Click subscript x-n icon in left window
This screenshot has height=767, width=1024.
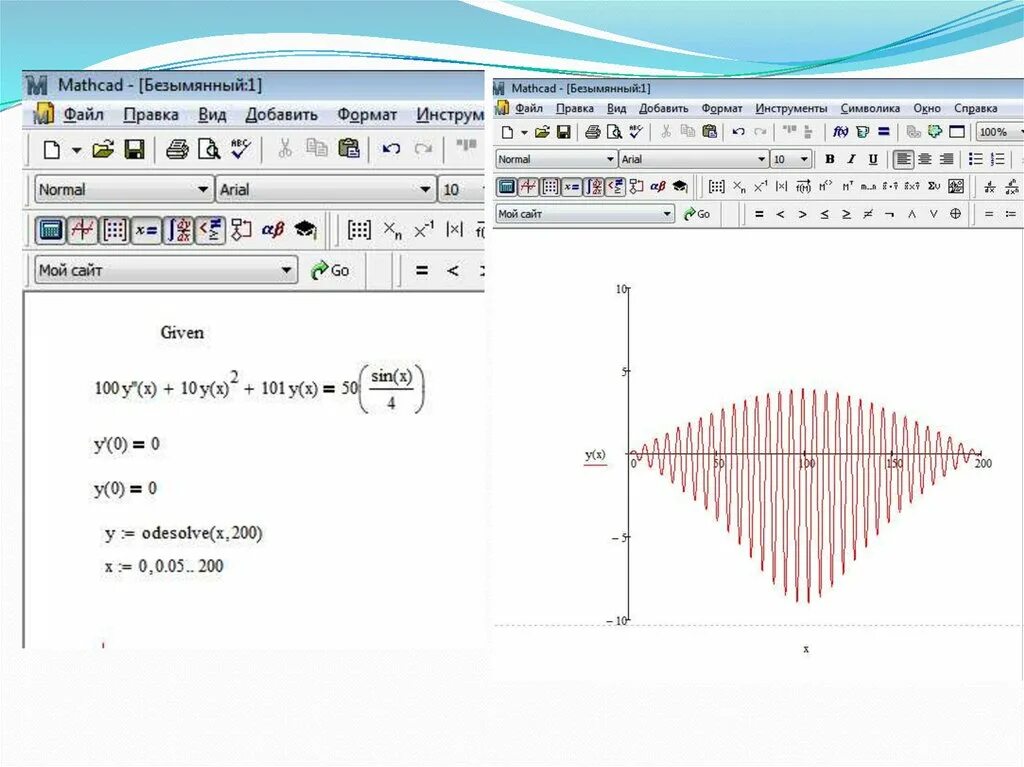point(392,230)
